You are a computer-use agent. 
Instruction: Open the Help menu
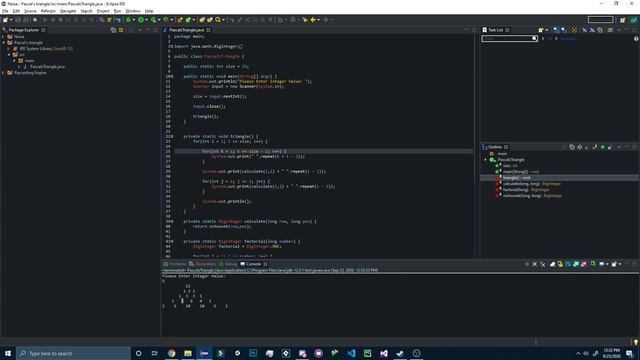click(149, 11)
